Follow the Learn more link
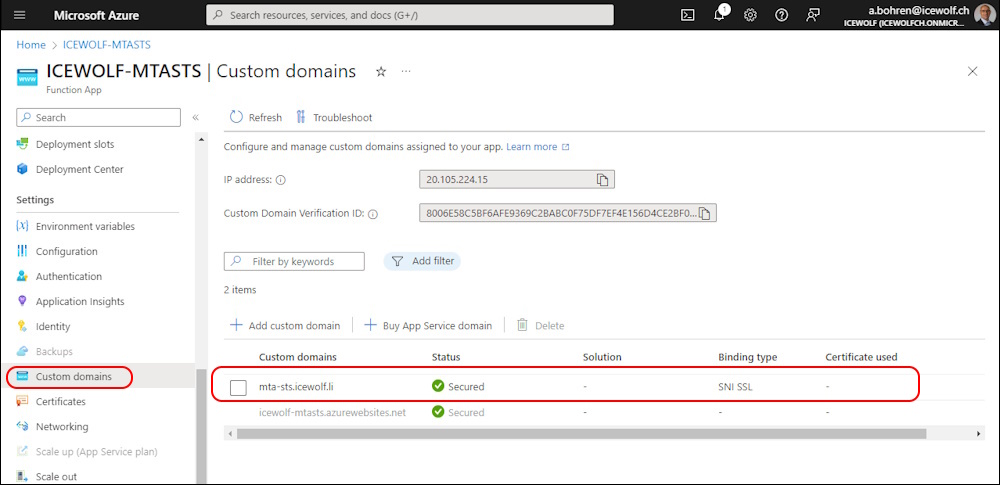Image resolution: width=1000 pixels, height=485 pixels. click(538, 147)
